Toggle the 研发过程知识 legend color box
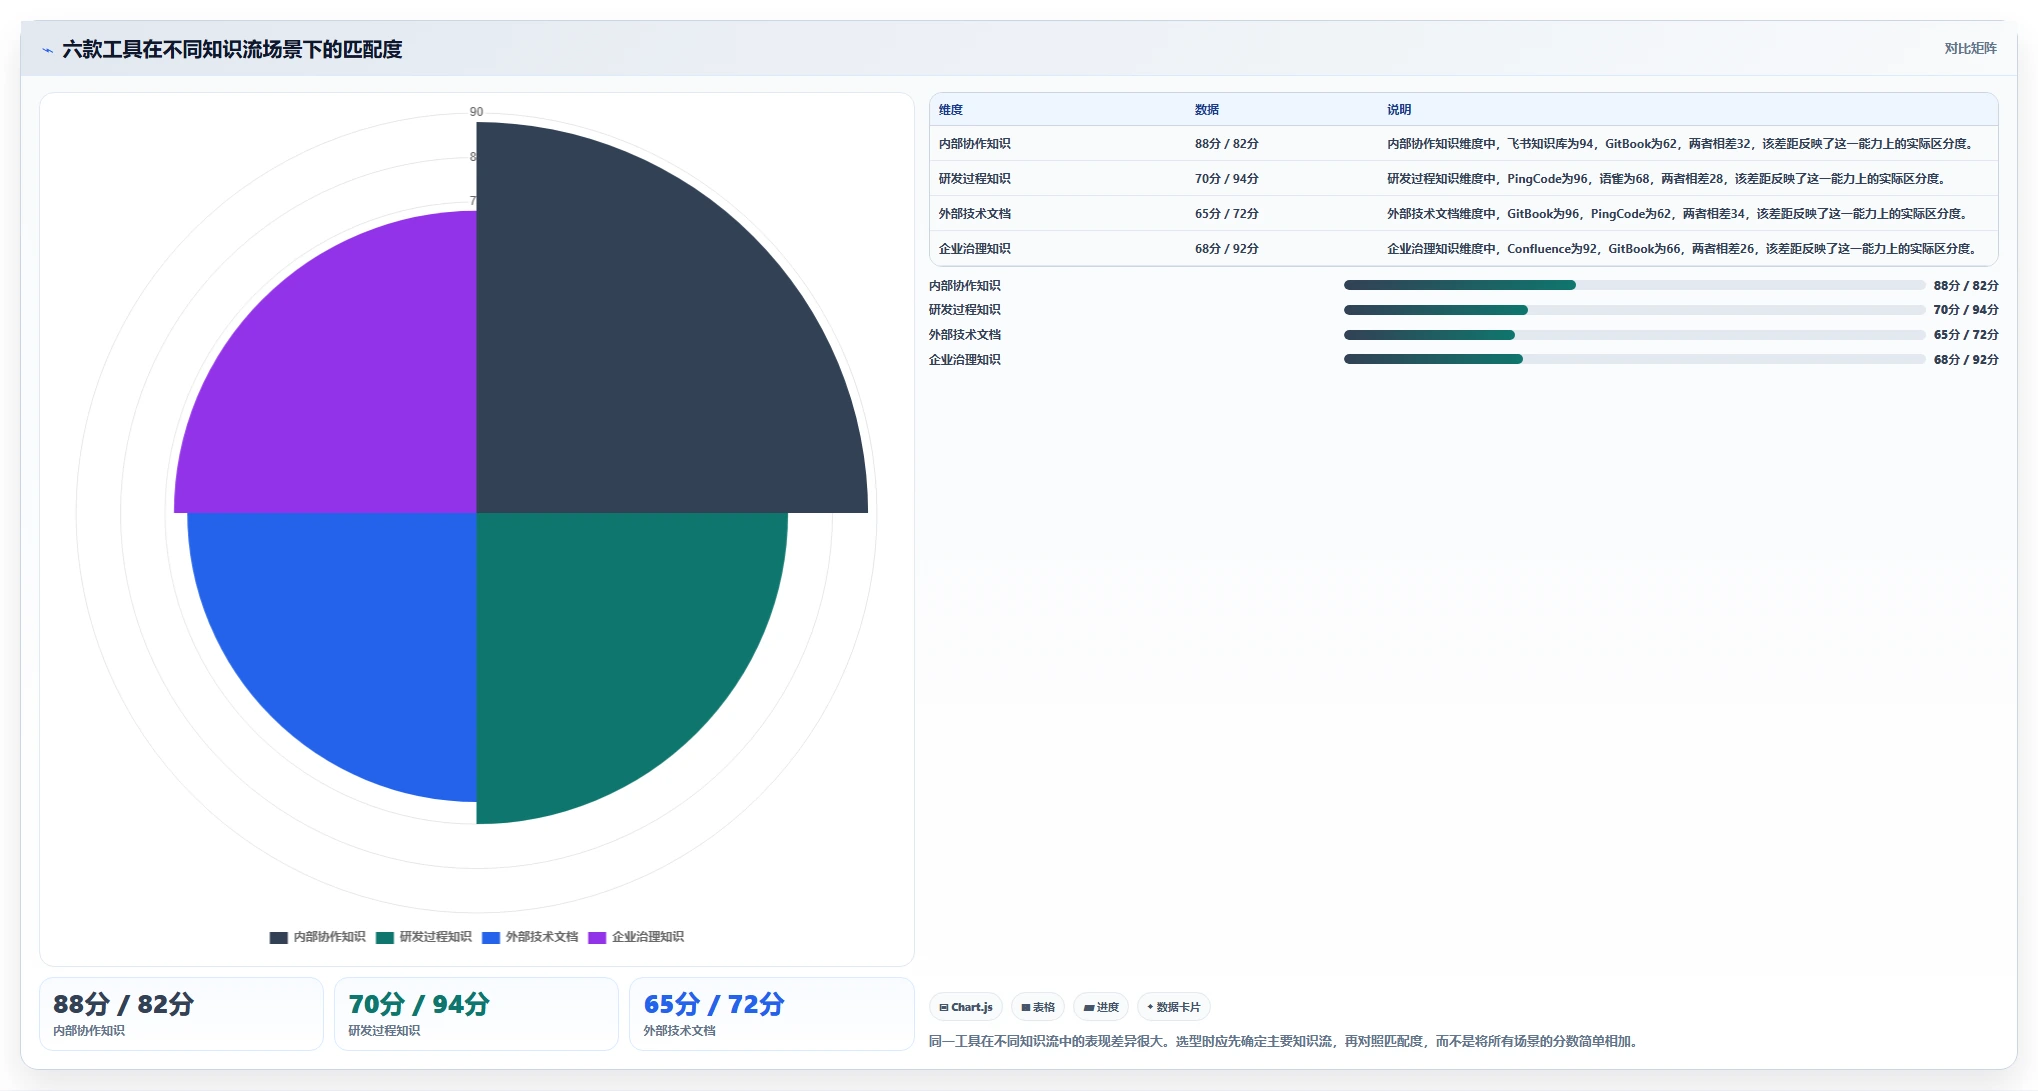This screenshot has width=2038, height=1091. click(385, 938)
